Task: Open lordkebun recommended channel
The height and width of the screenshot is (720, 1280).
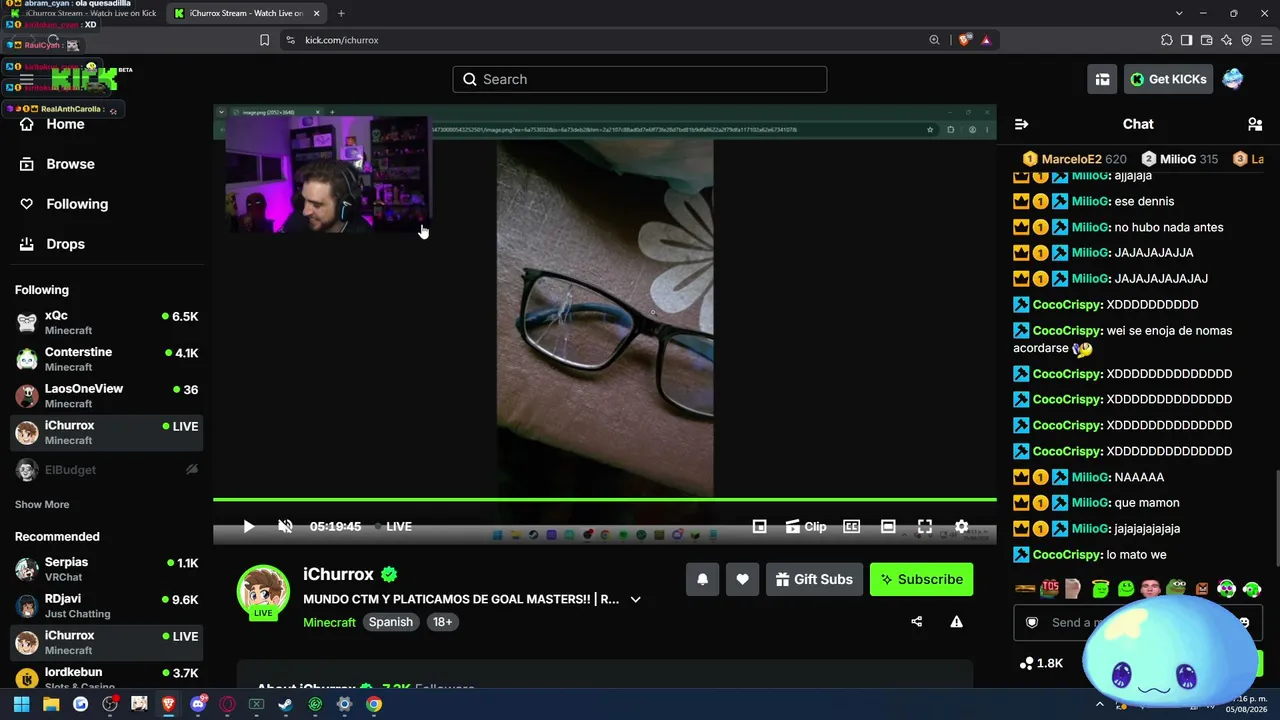Action: tap(107, 678)
